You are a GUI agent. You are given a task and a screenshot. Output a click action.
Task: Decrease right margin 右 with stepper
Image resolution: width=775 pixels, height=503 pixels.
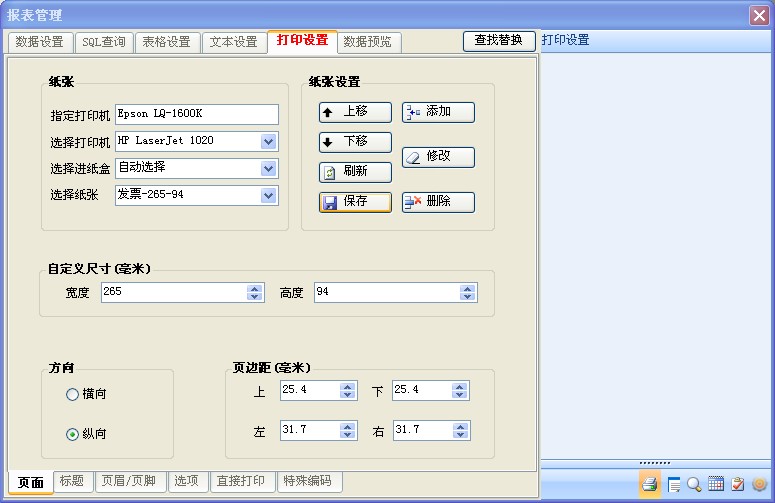461,435
